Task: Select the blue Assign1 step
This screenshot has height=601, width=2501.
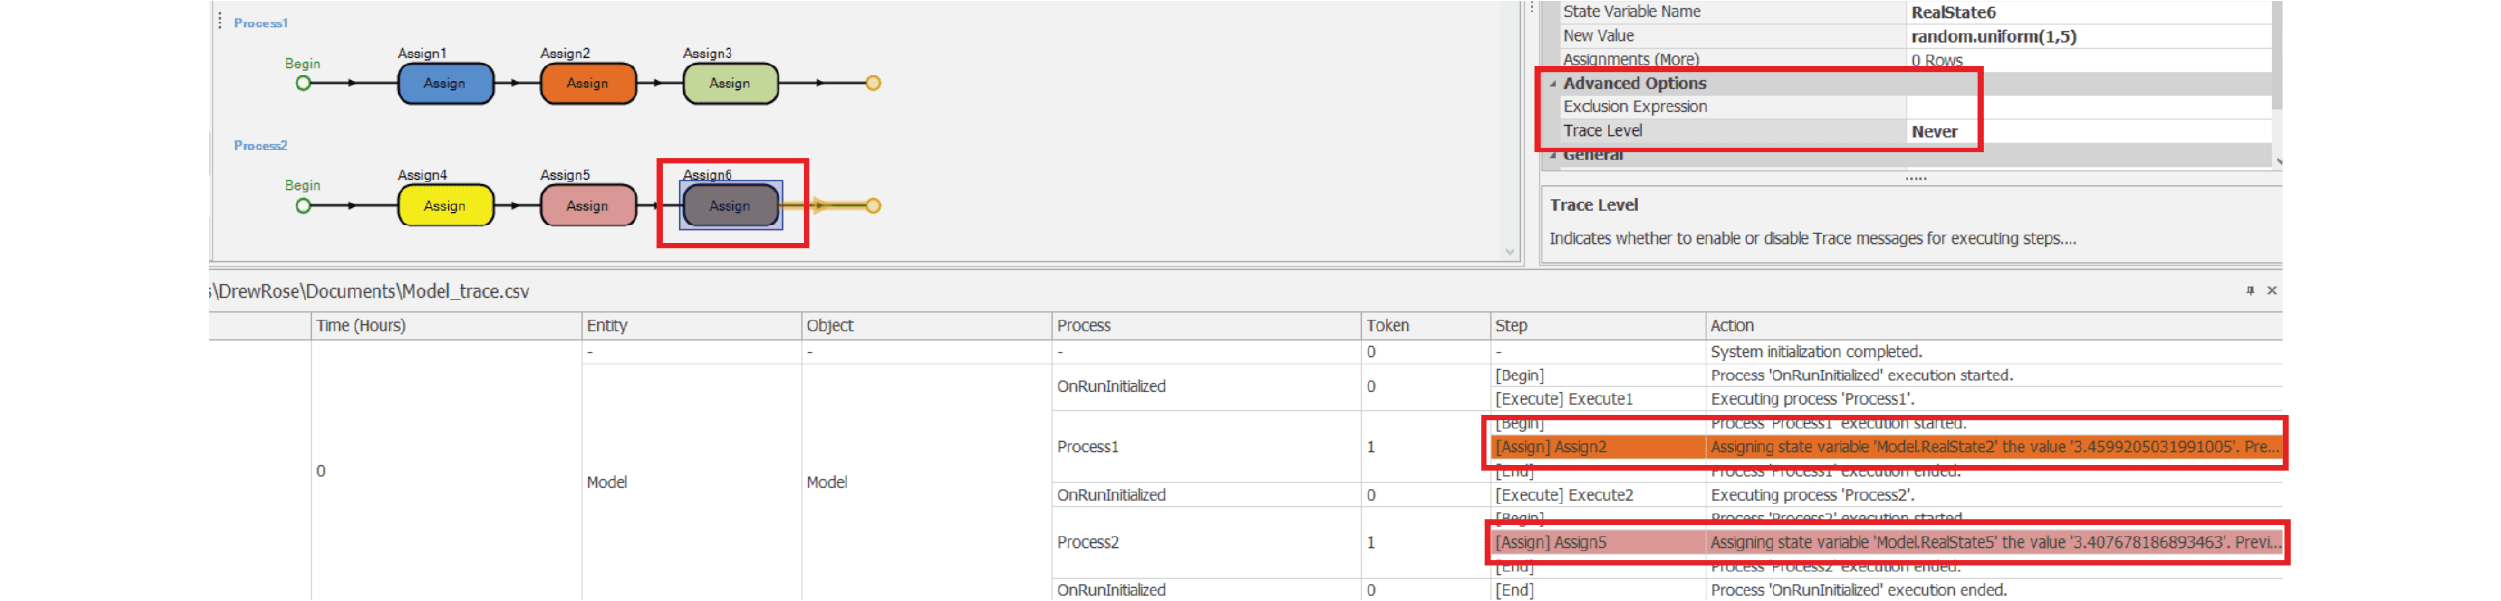Action: (445, 84)
